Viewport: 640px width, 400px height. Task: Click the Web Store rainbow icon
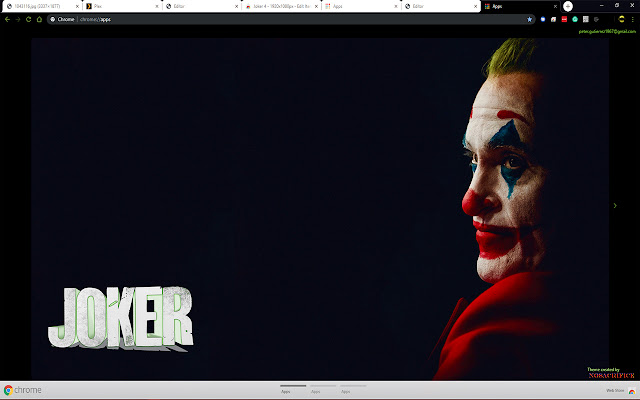coord(631,391)
